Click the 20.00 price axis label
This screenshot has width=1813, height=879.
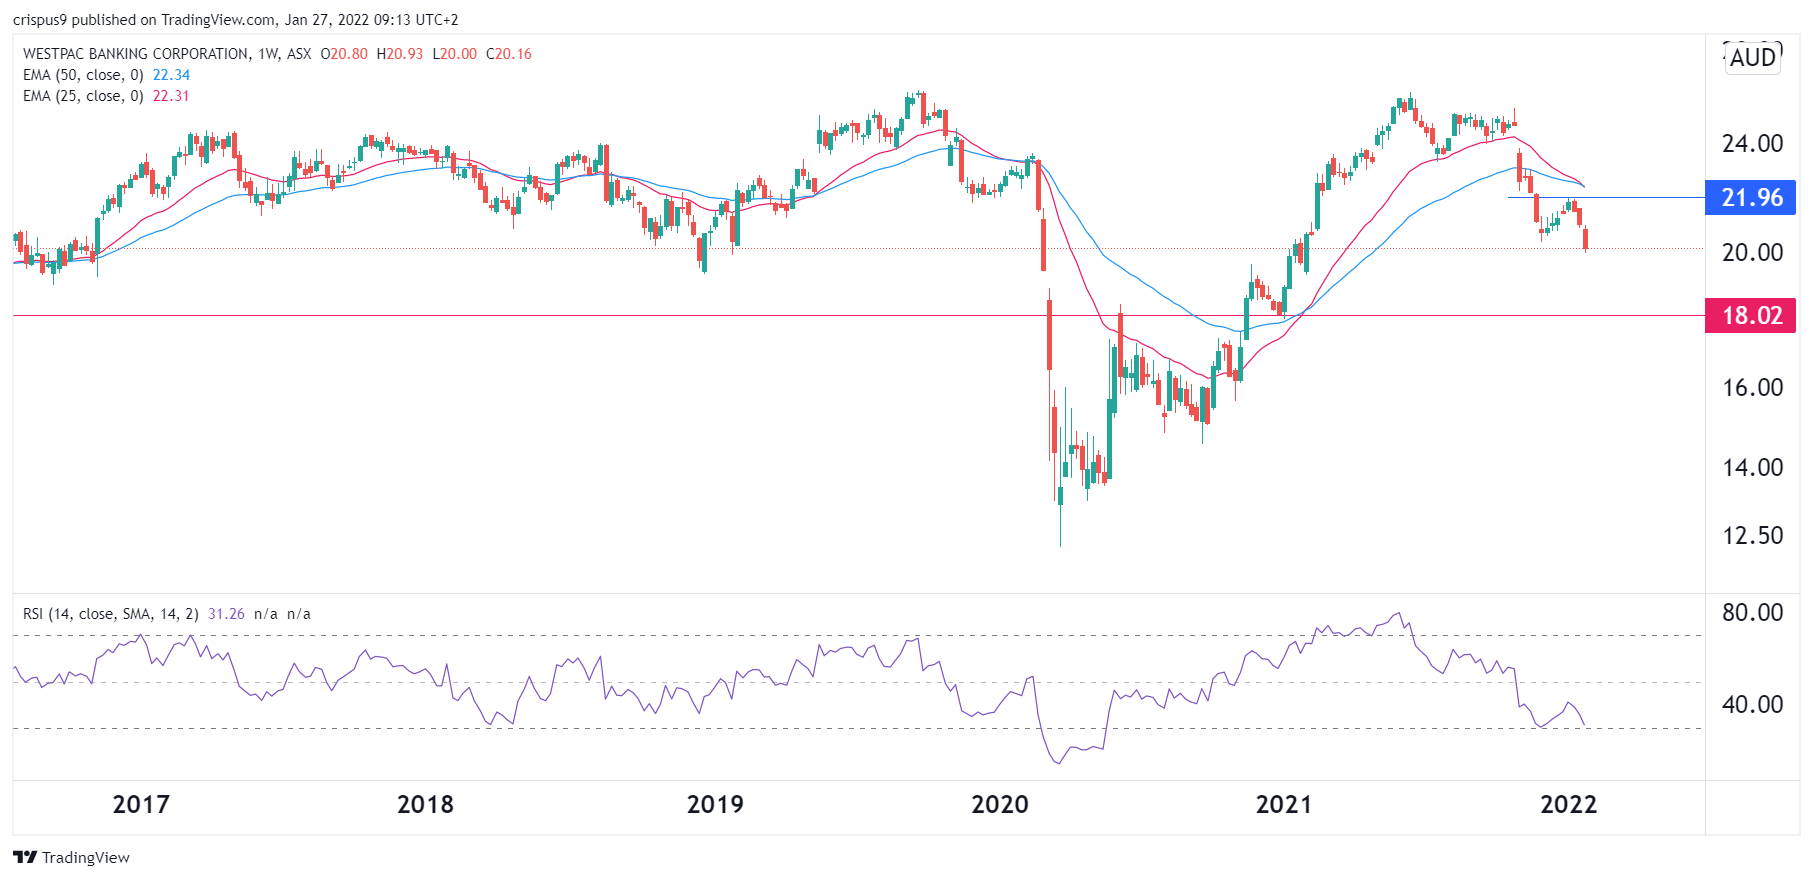coord(1752,253)
